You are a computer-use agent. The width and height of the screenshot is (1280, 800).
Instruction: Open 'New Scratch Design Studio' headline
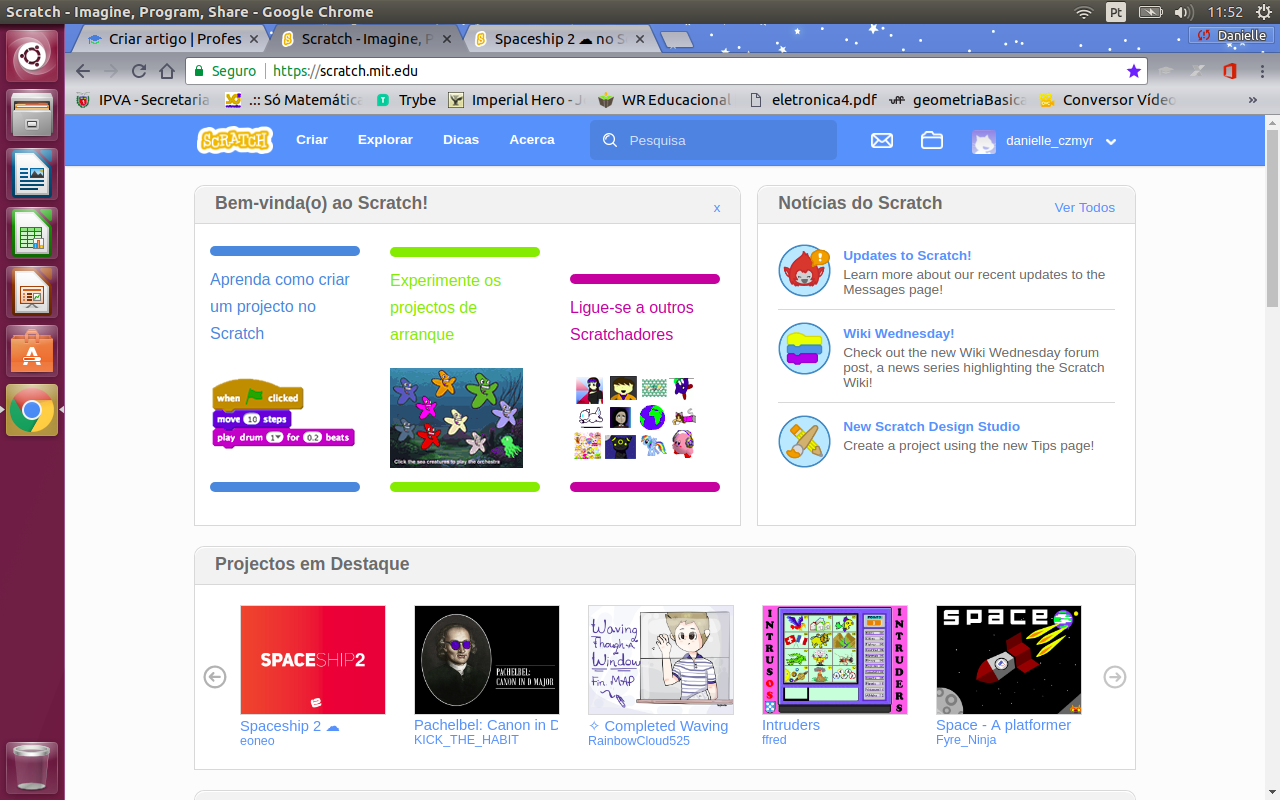(x=931, y=427)
